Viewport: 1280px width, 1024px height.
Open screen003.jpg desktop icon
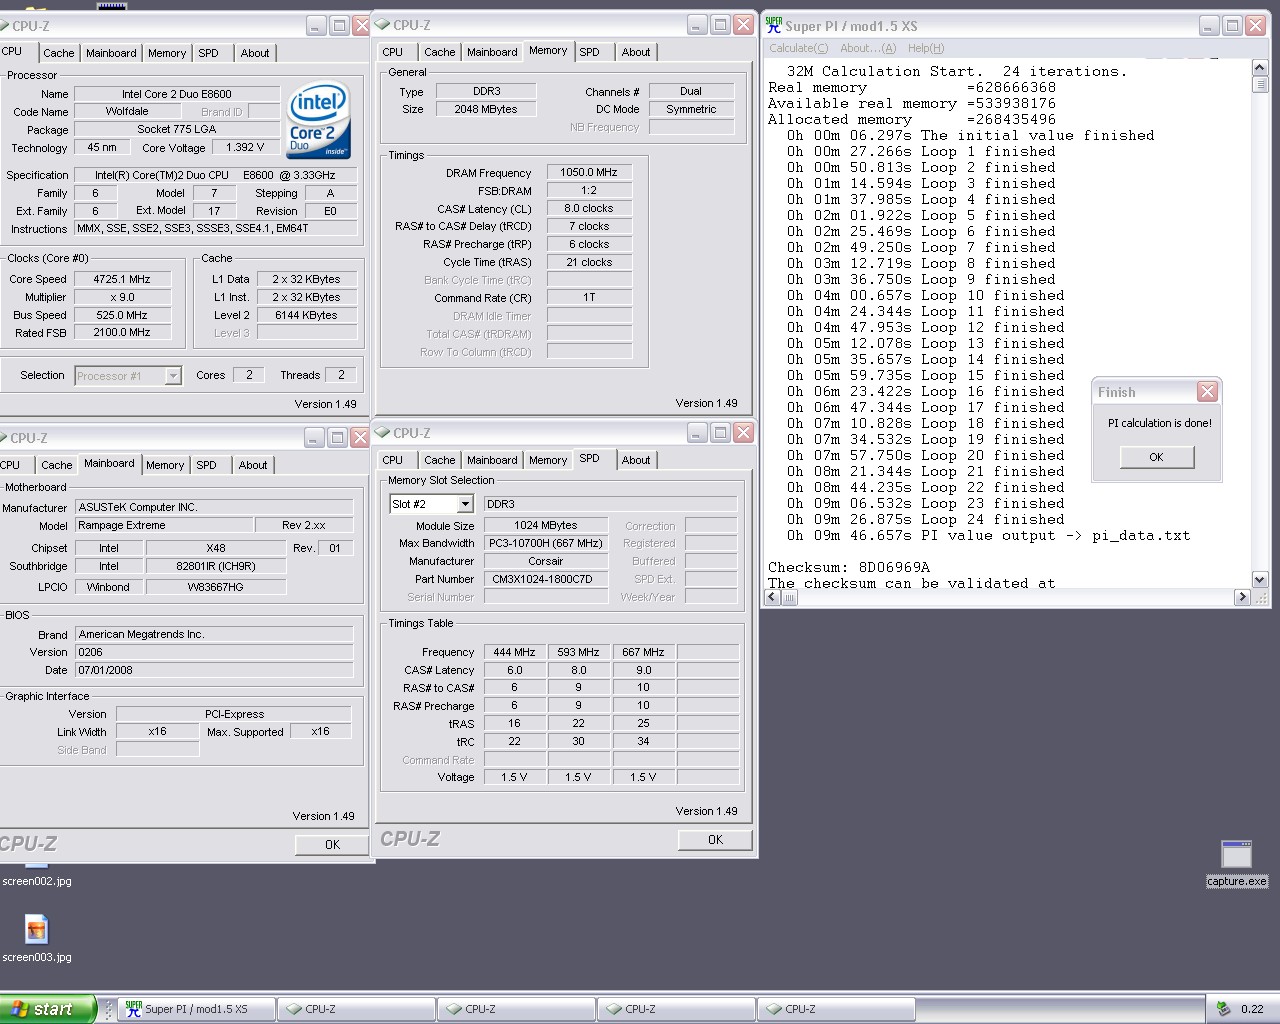click(36, 938)
